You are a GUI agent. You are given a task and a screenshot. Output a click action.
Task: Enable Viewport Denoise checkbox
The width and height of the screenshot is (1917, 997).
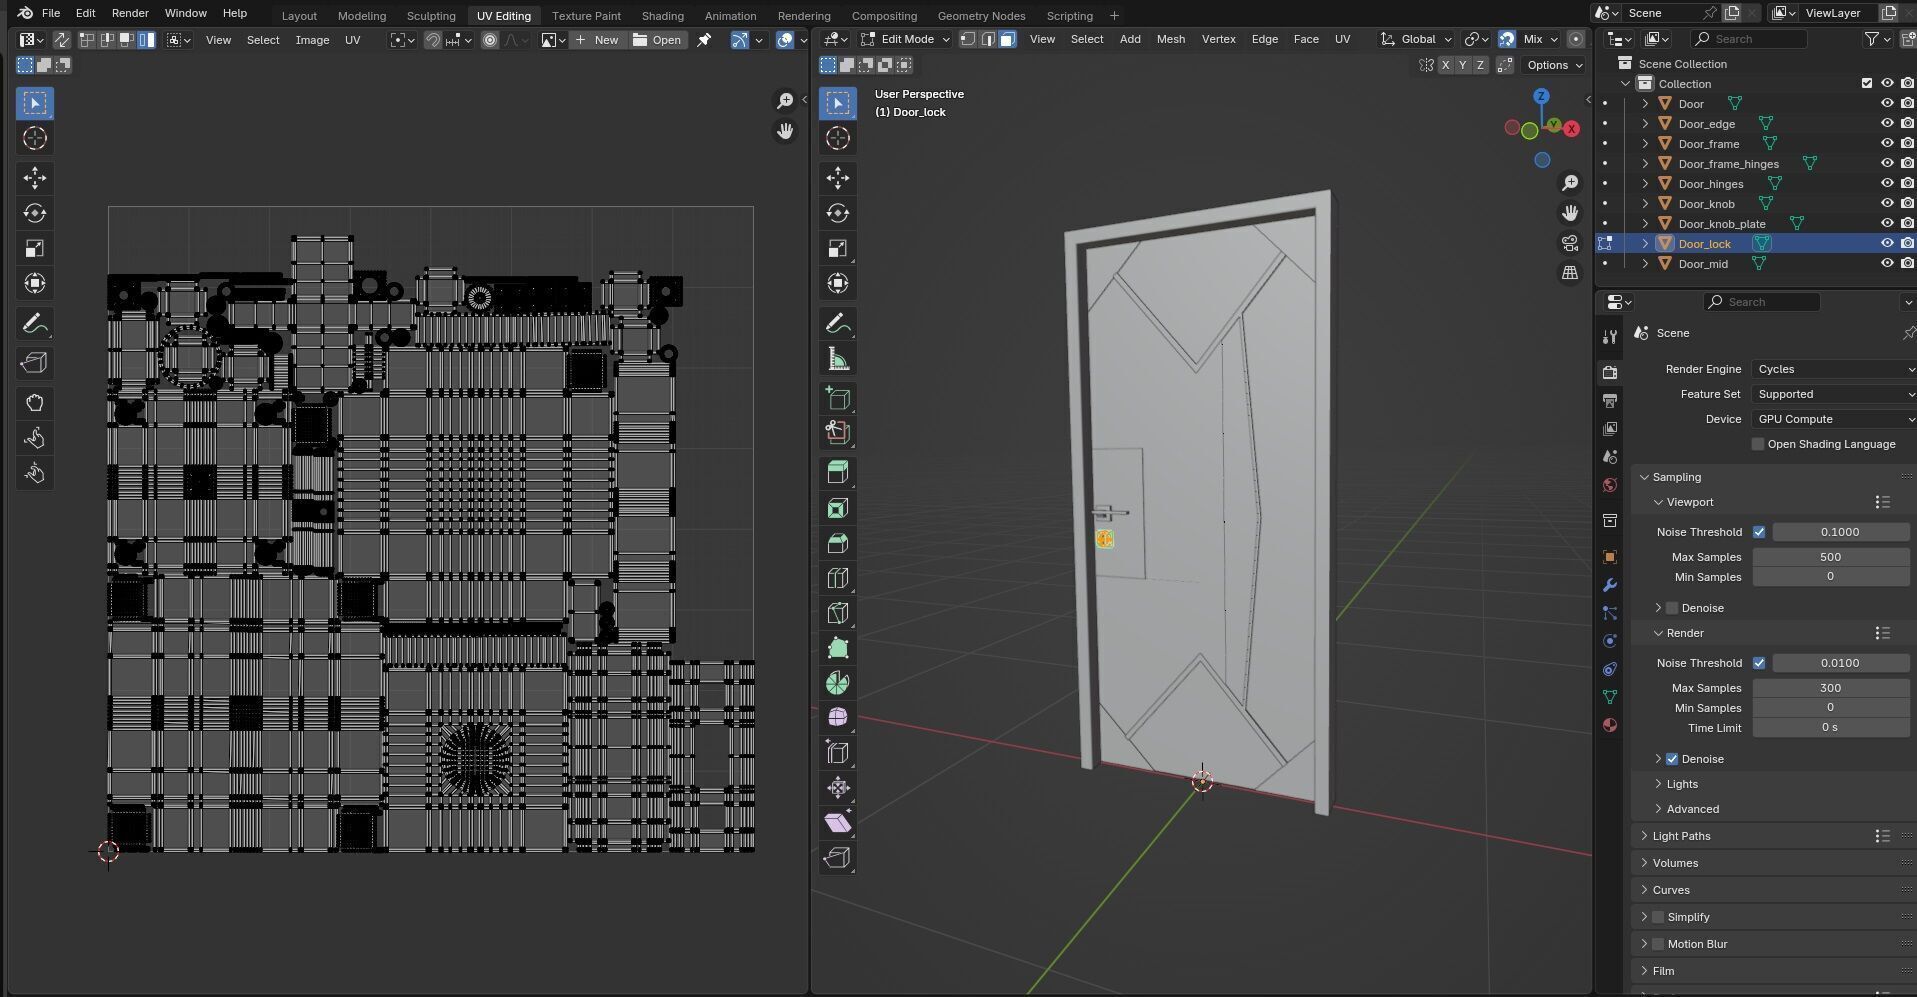pyautogui.click(x=1672, y=608)
